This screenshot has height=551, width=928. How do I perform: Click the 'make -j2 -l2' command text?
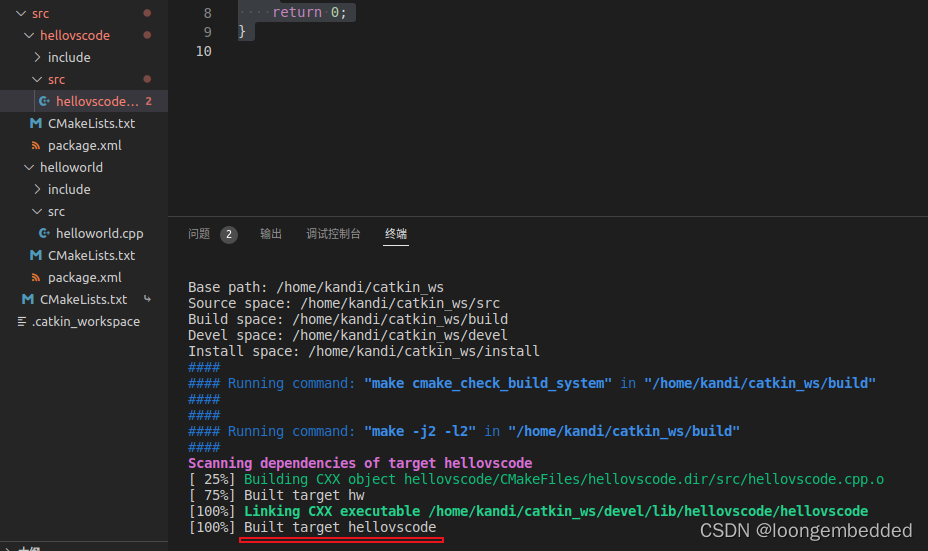[420, 431]
